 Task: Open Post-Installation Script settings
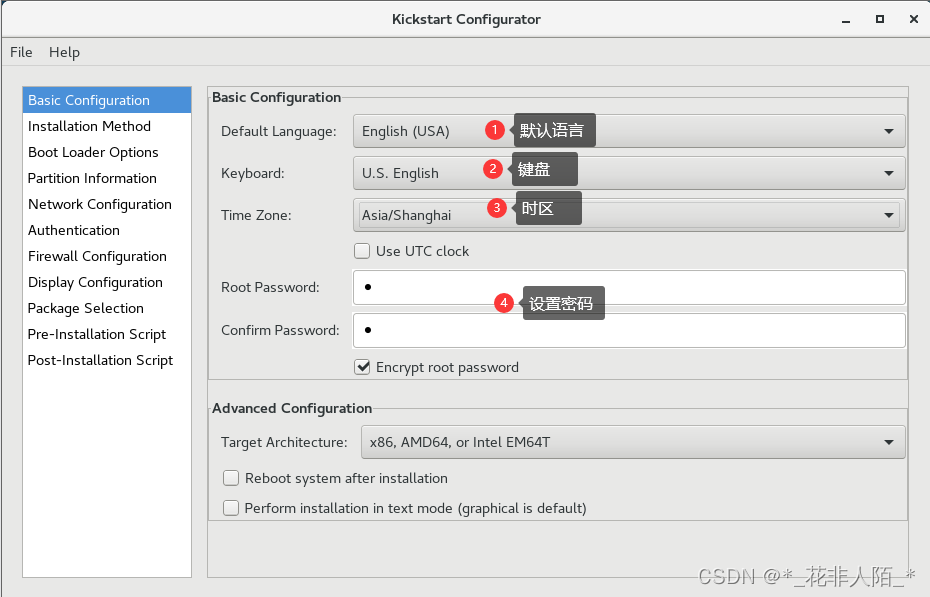coord(100,360)
